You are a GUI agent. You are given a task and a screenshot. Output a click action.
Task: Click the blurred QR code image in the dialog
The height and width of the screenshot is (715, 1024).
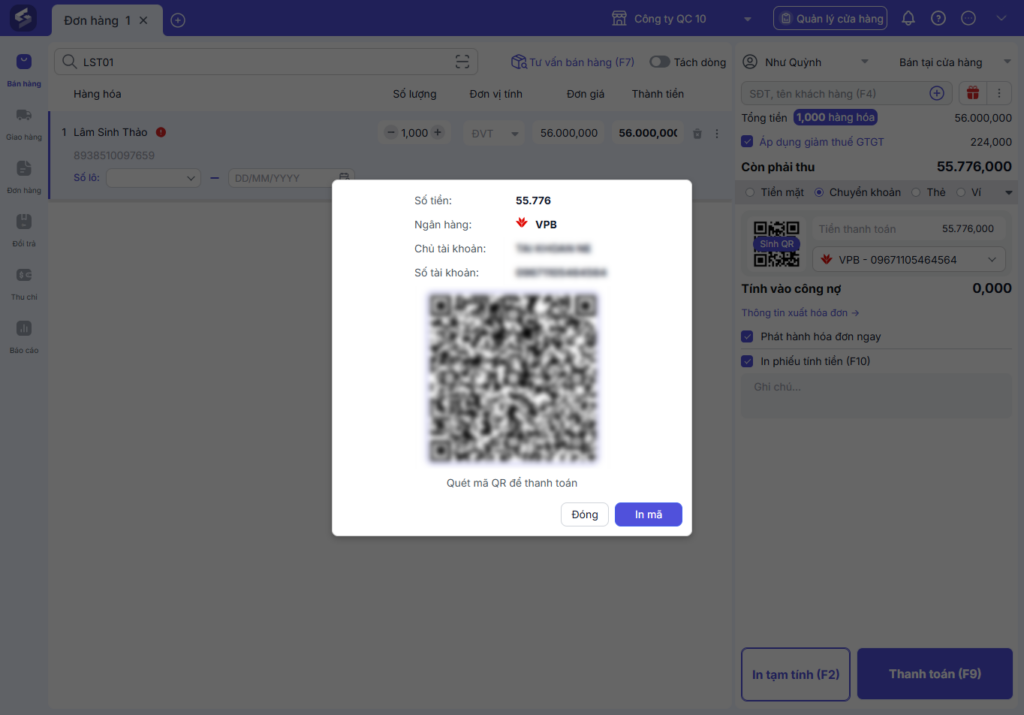pos(513,378)
